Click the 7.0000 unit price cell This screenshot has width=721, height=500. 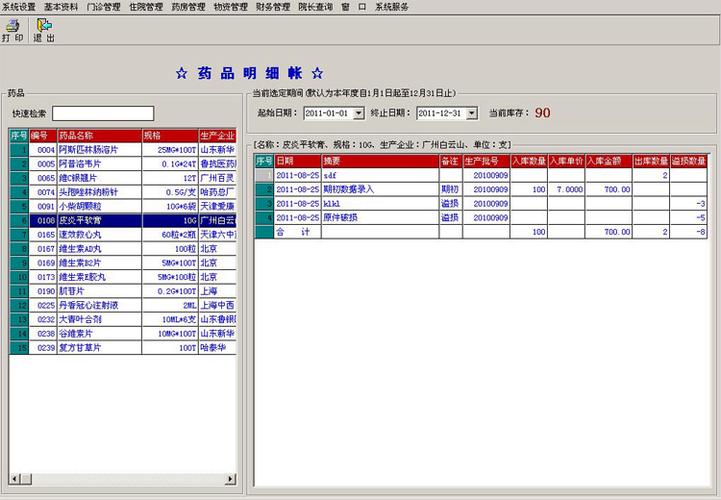click(x=566, y=190)
